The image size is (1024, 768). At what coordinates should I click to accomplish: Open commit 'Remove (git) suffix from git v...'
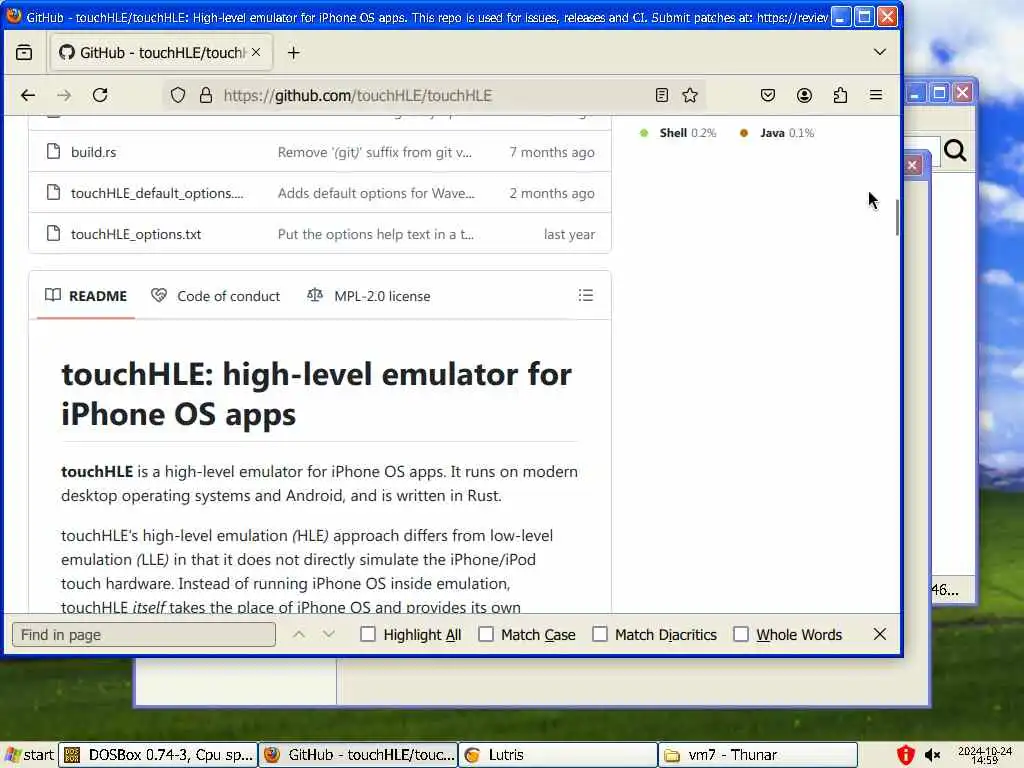pos(375,152)
